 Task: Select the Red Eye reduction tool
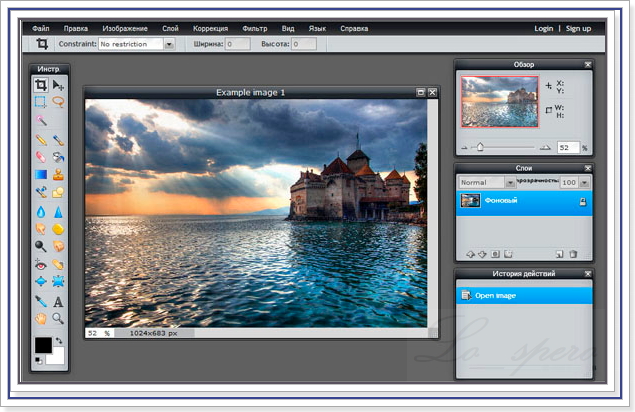[x=41, y=265]
